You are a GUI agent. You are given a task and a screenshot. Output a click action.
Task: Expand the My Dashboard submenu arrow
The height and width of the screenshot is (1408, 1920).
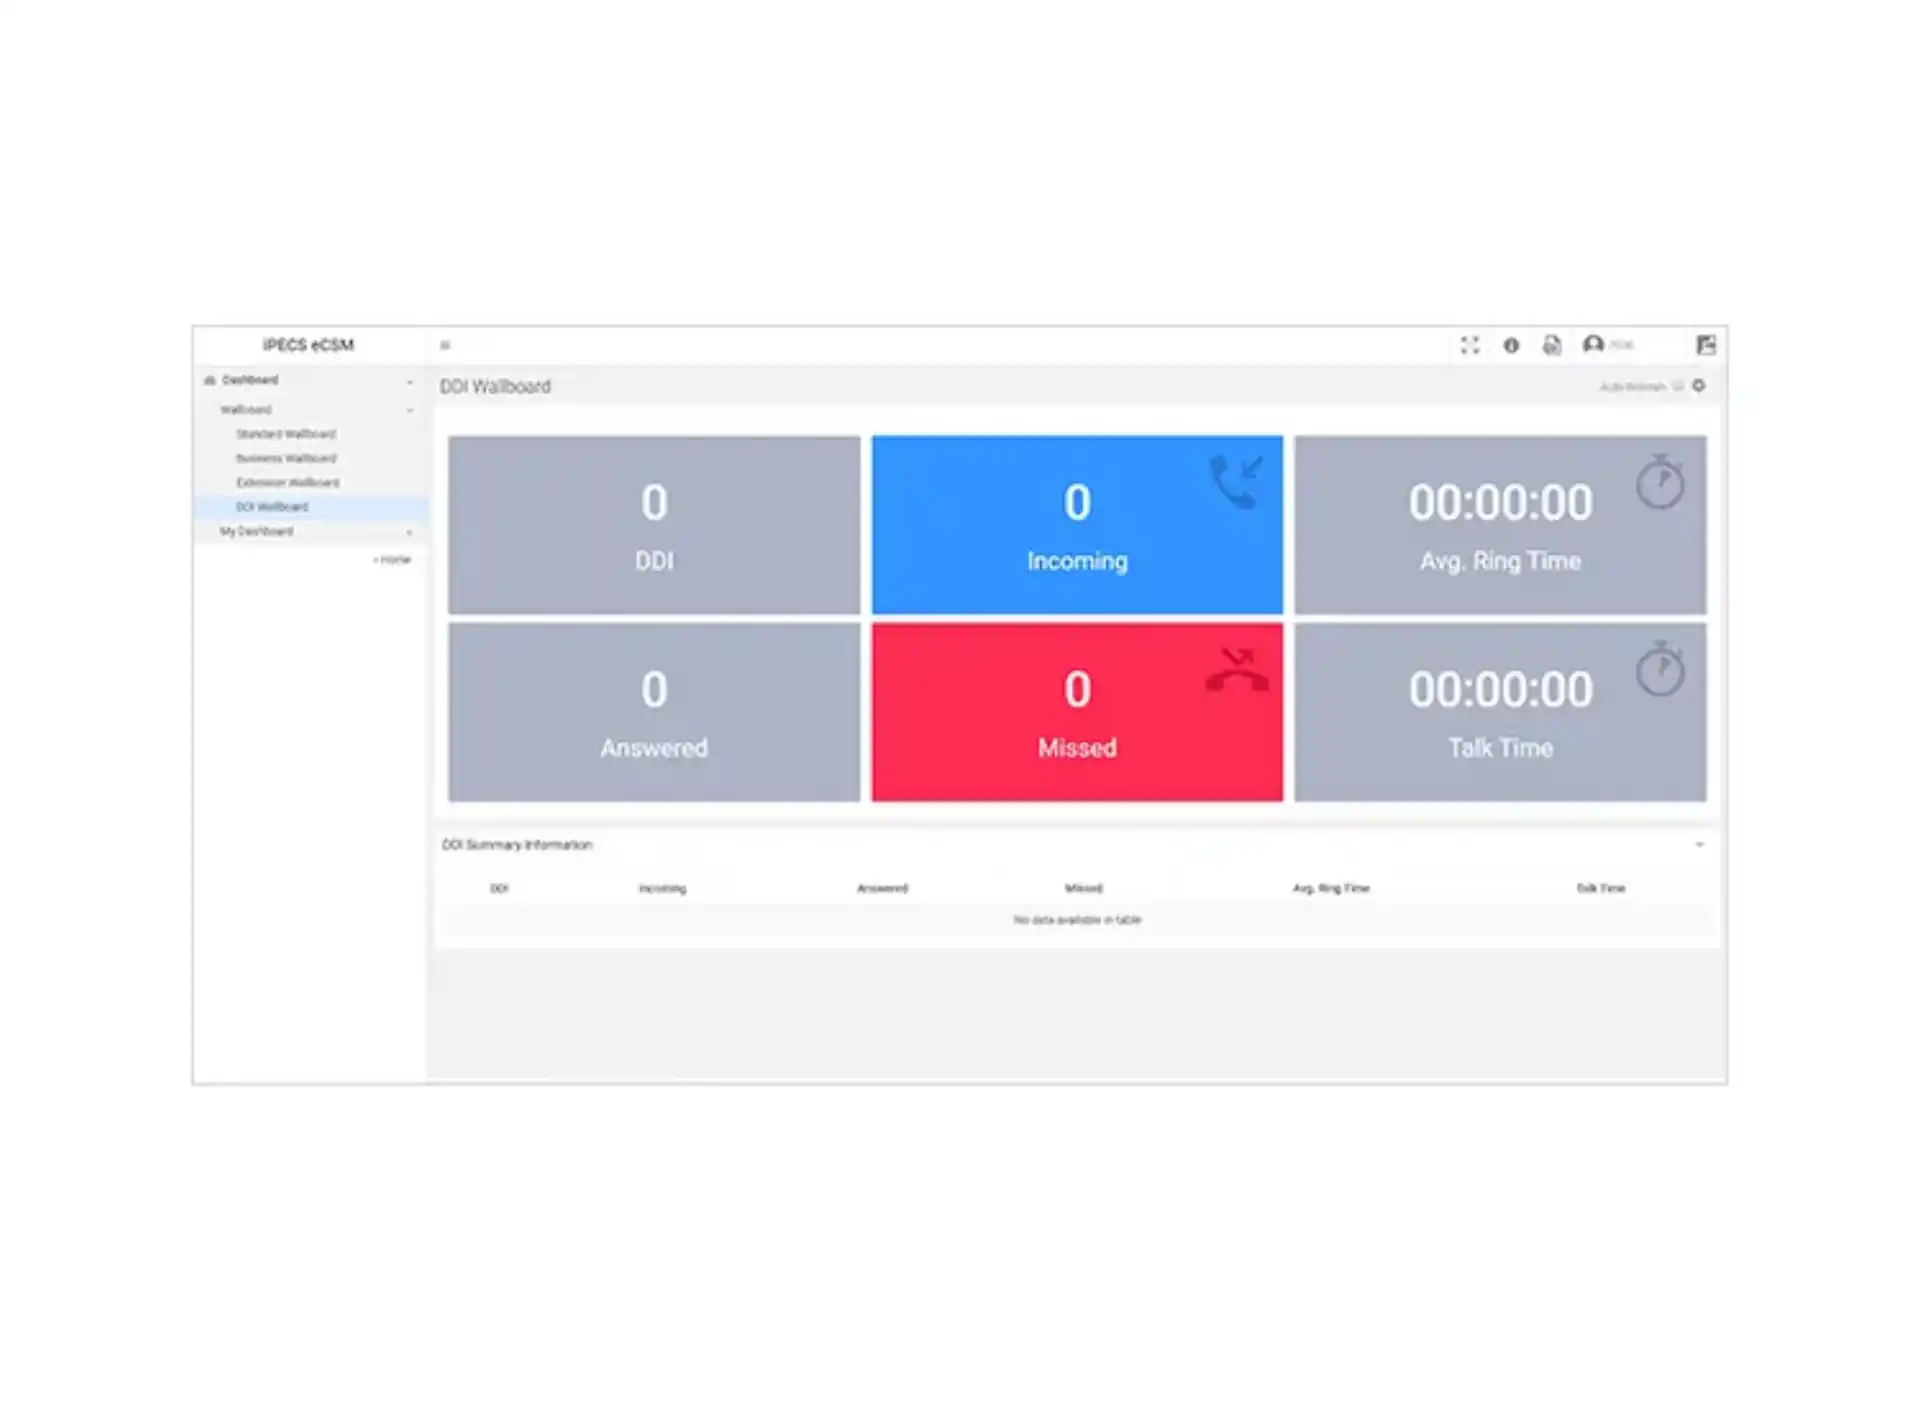click(x=409, y=532)
